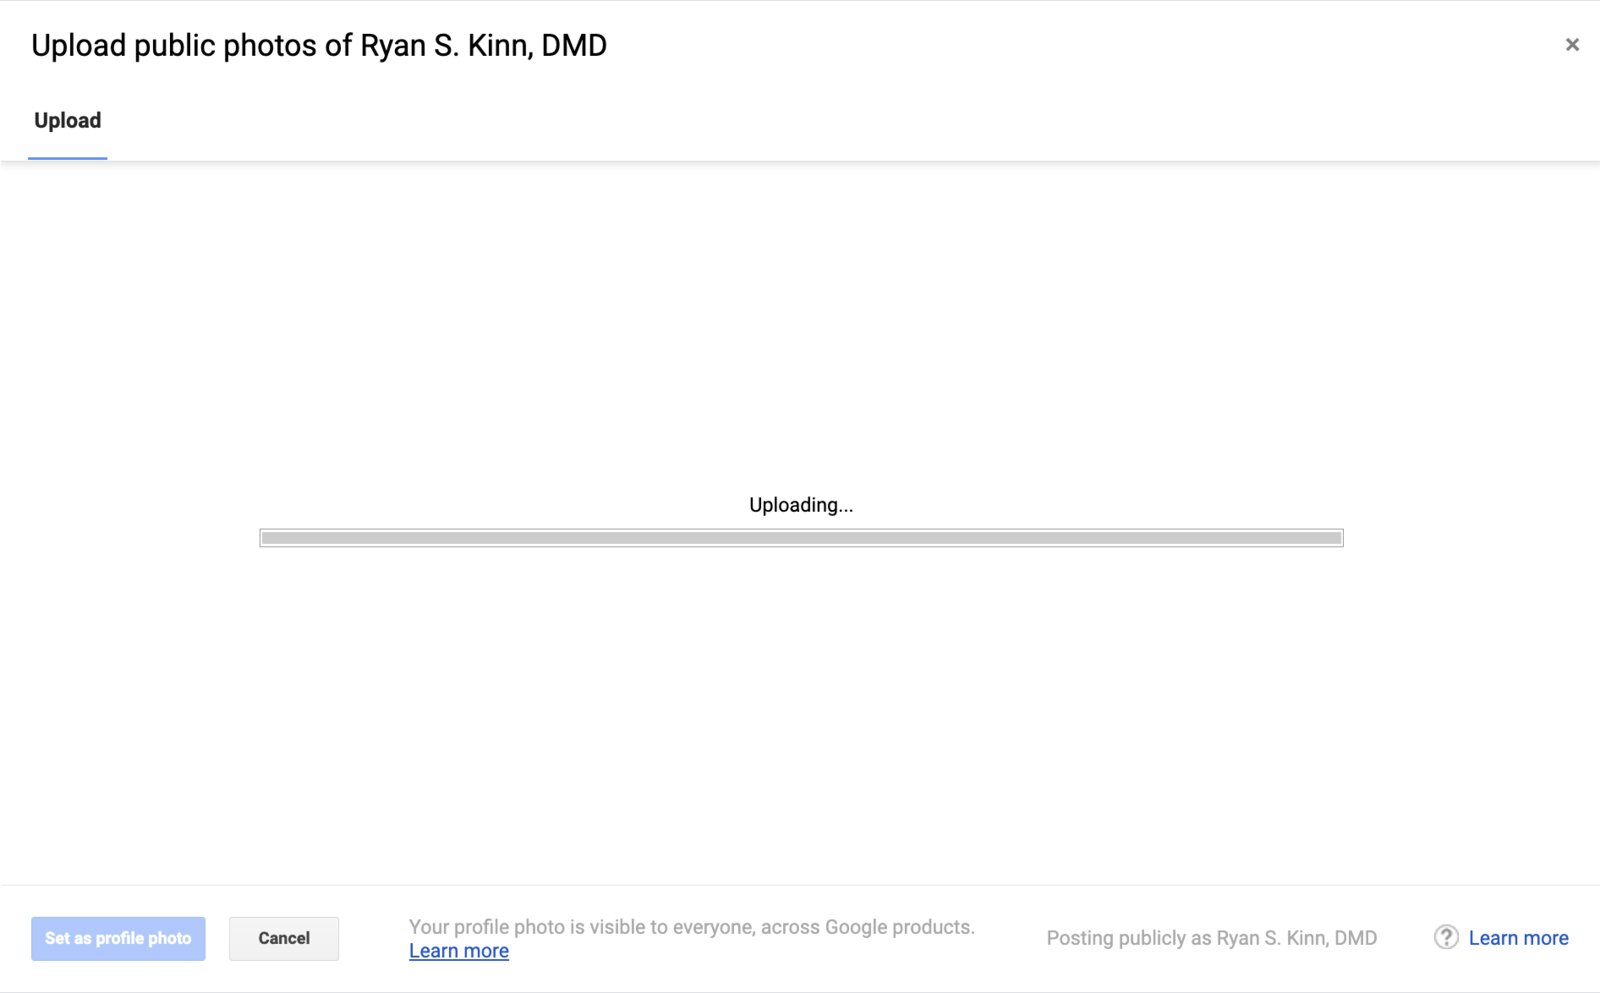Click the Uploading... status text
Screen dimensions: 1600x993
coord(801,505)
